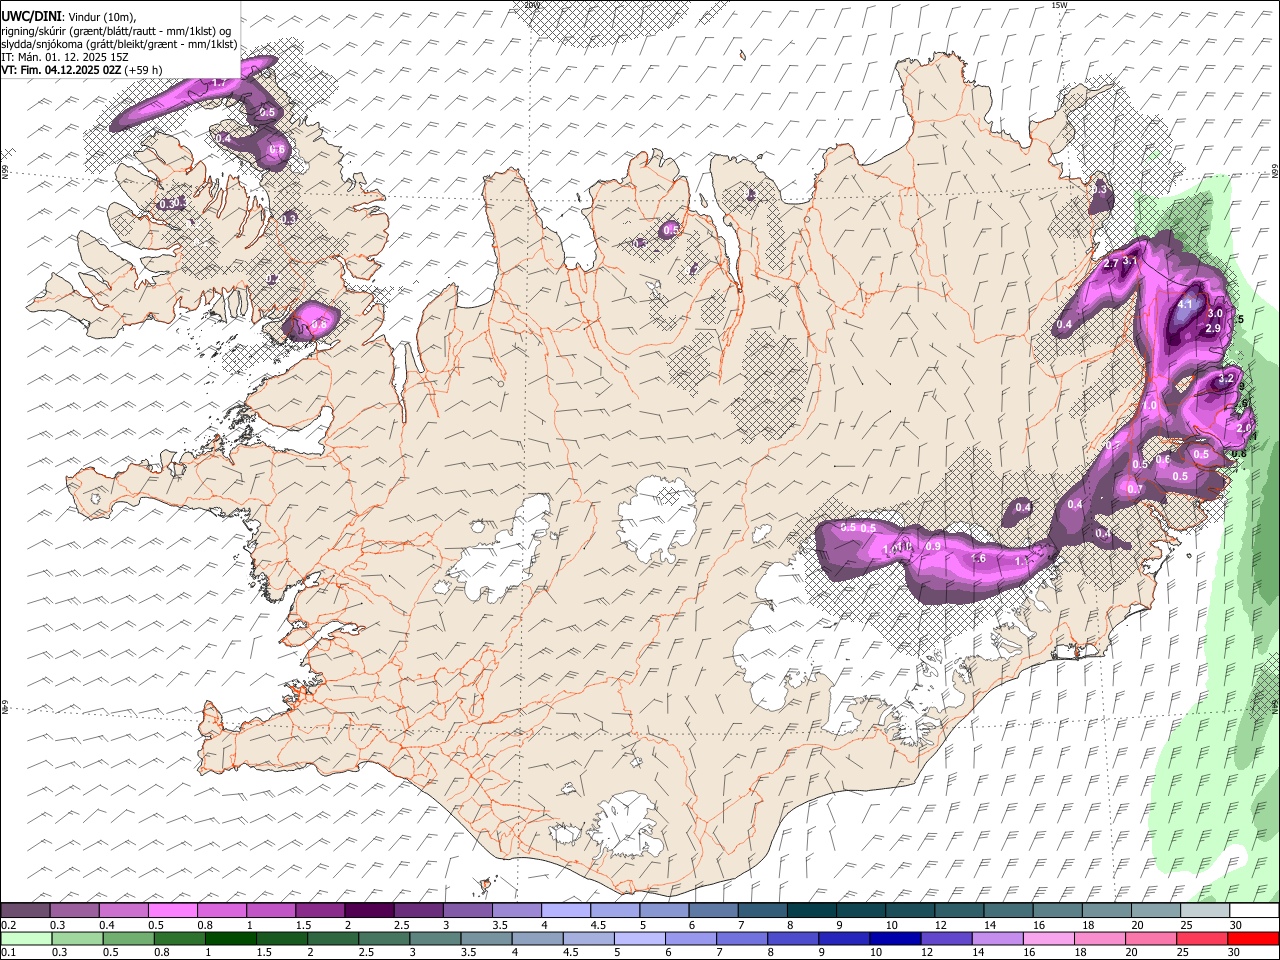This screenshot has height=960, width=1280.
Task: Click the white Mýrdalsjökull glacier near south coast
Action: [x=625, y=824]
